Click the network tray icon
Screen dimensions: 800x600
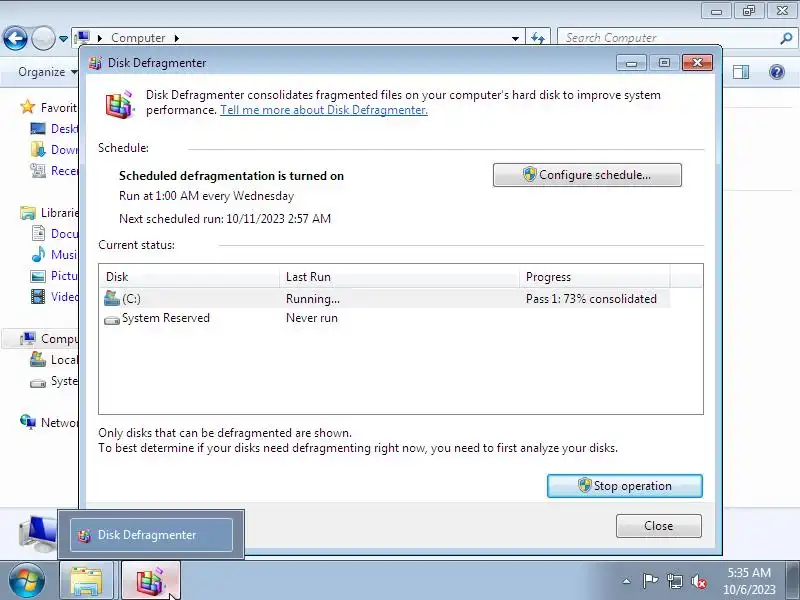pyautogui.click(x=674, y=581)
